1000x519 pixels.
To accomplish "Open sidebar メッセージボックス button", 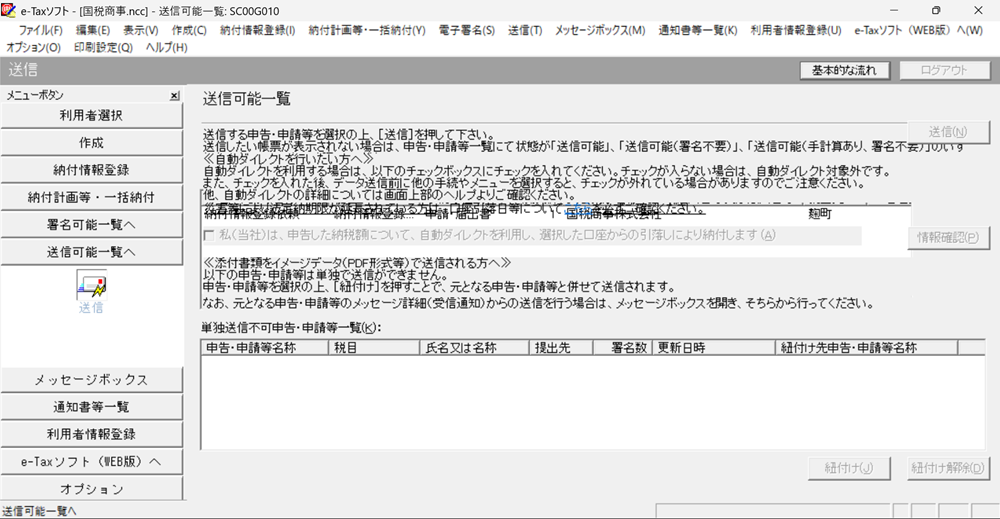I will (x=91, y=380).
